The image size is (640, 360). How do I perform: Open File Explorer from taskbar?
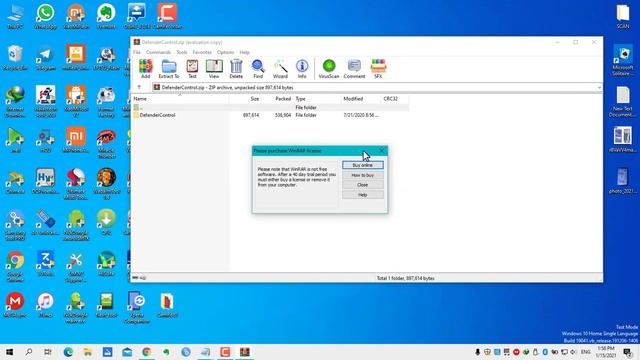point(88,352)
